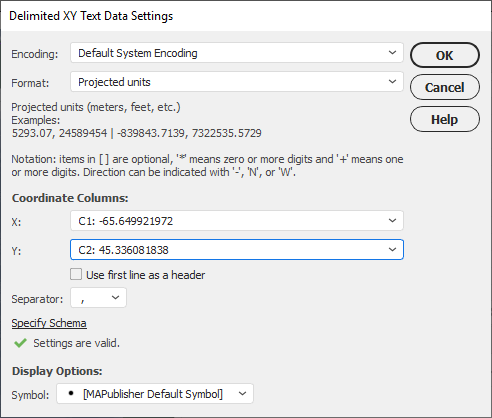Click the 'Settings are valid.' status text
The image size is (492, 418).
[x=76, y=343]
